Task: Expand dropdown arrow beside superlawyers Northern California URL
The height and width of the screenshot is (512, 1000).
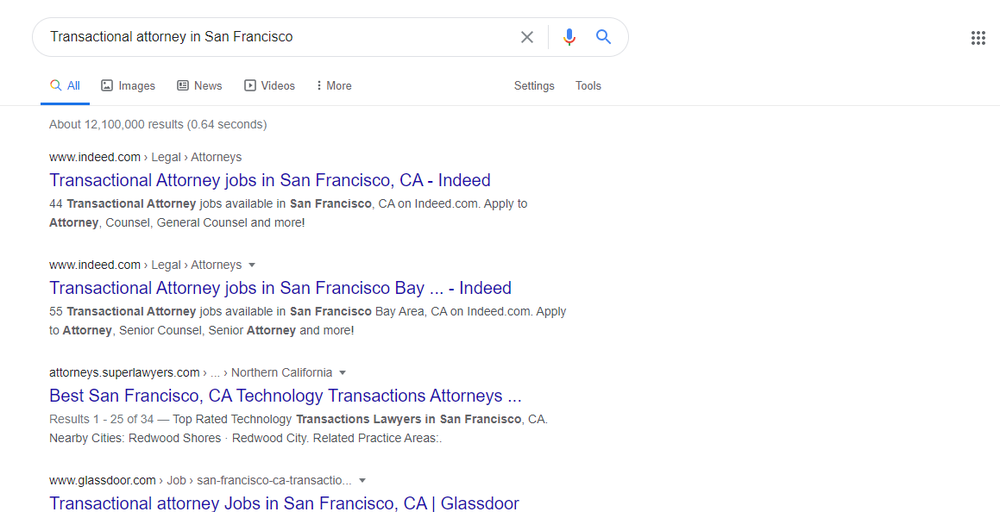Action: 342,372
